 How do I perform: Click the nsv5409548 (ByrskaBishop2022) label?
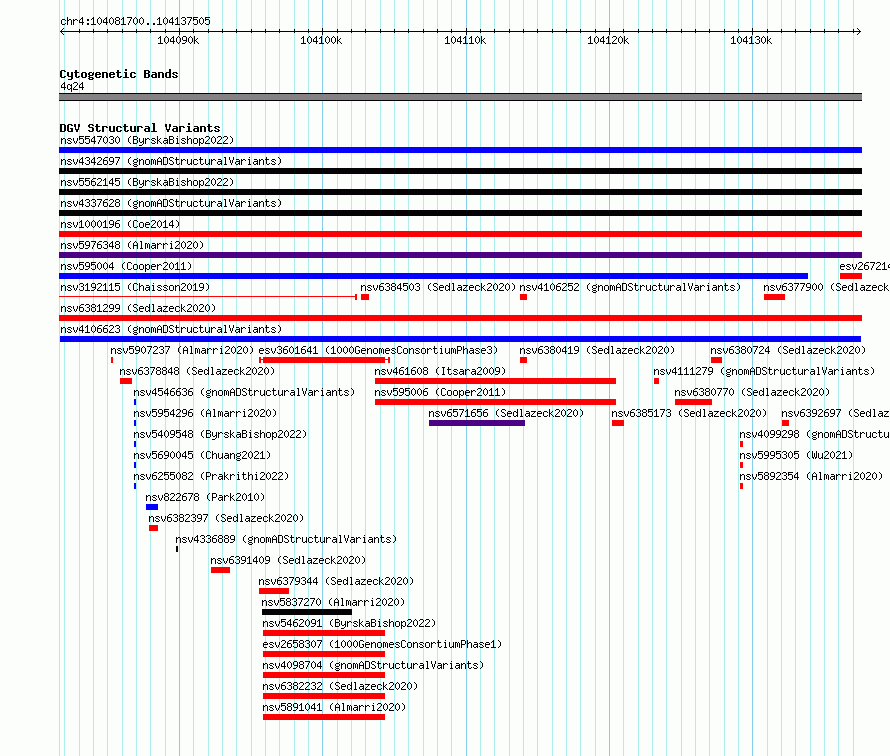(x=220, y=434)
